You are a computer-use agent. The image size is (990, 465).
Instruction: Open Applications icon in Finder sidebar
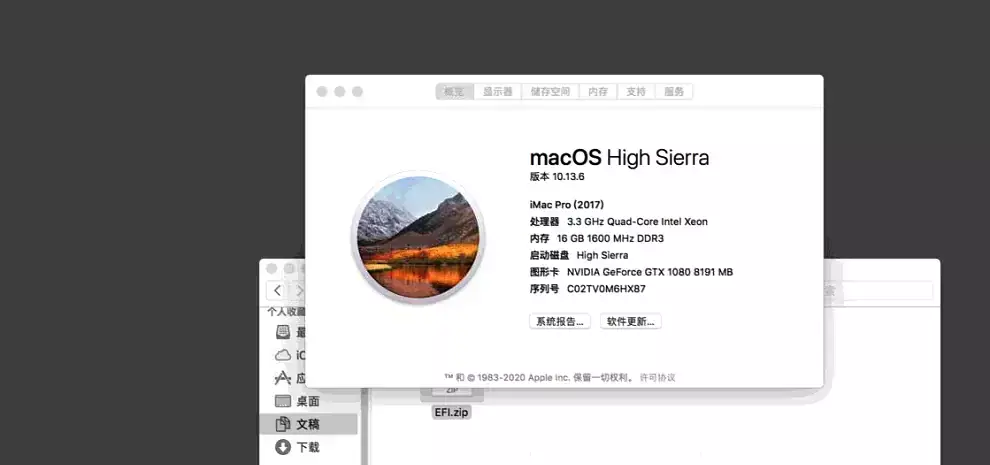pos(283,378)
